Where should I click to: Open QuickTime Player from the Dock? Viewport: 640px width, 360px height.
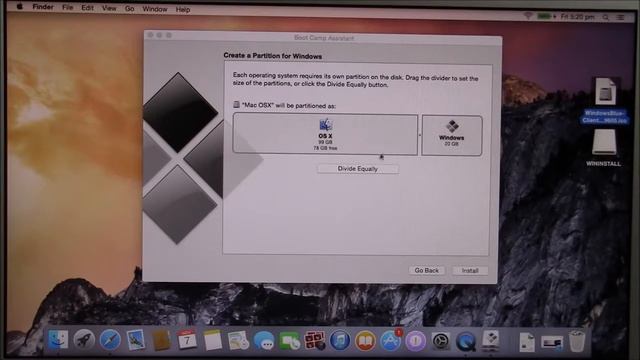tap(466, 341)
